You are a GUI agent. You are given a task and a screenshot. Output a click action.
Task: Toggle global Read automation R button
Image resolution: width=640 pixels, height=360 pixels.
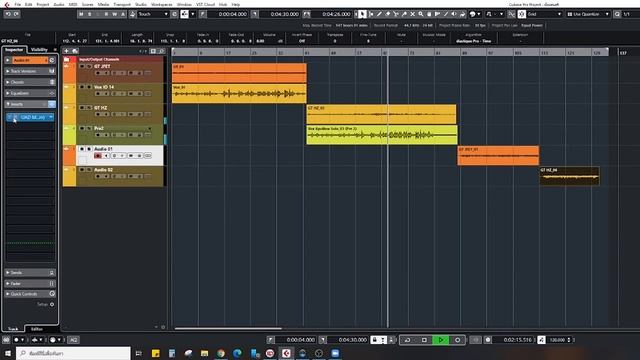pos(106,14)
